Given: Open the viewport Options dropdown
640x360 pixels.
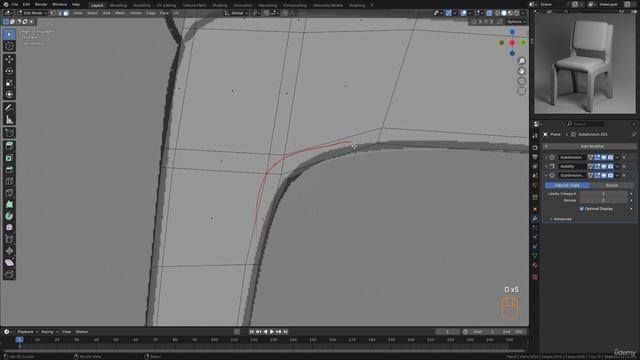Looking at the screenshot, I should click(516, 22).
